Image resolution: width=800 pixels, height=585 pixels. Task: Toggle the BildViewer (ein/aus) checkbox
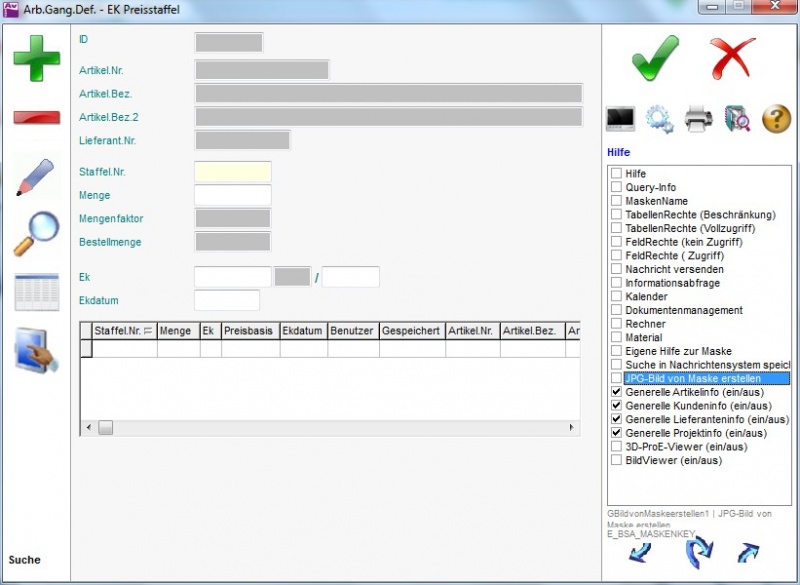pyautogui.click(x=616, y=461)
